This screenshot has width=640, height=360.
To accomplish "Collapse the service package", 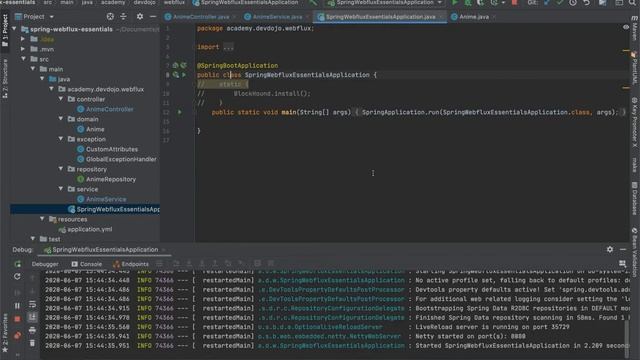I will (x=60, y=189).
